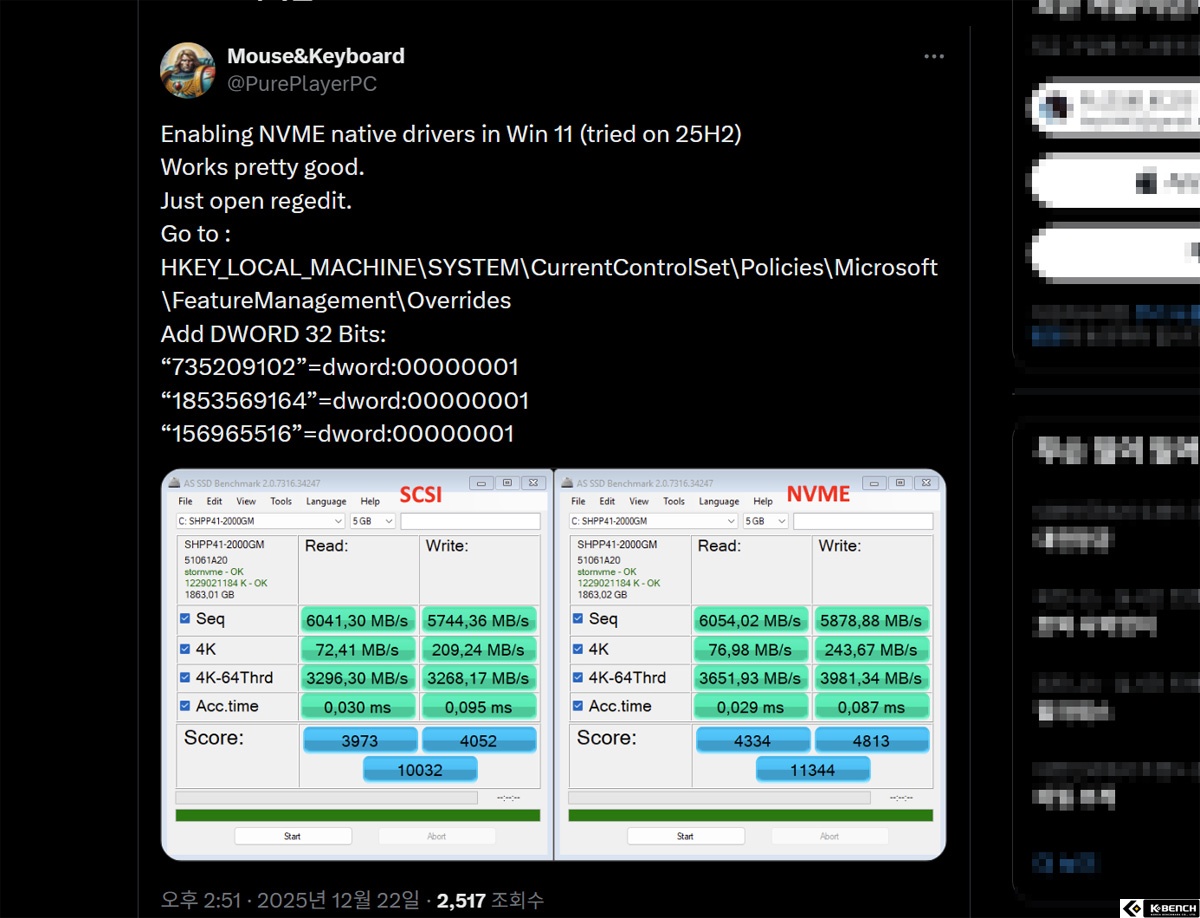Click AS SSD app icon in SCSI title bar
Image resolution: width=1200 pixels, height=918 pixels.
(174, 483)
